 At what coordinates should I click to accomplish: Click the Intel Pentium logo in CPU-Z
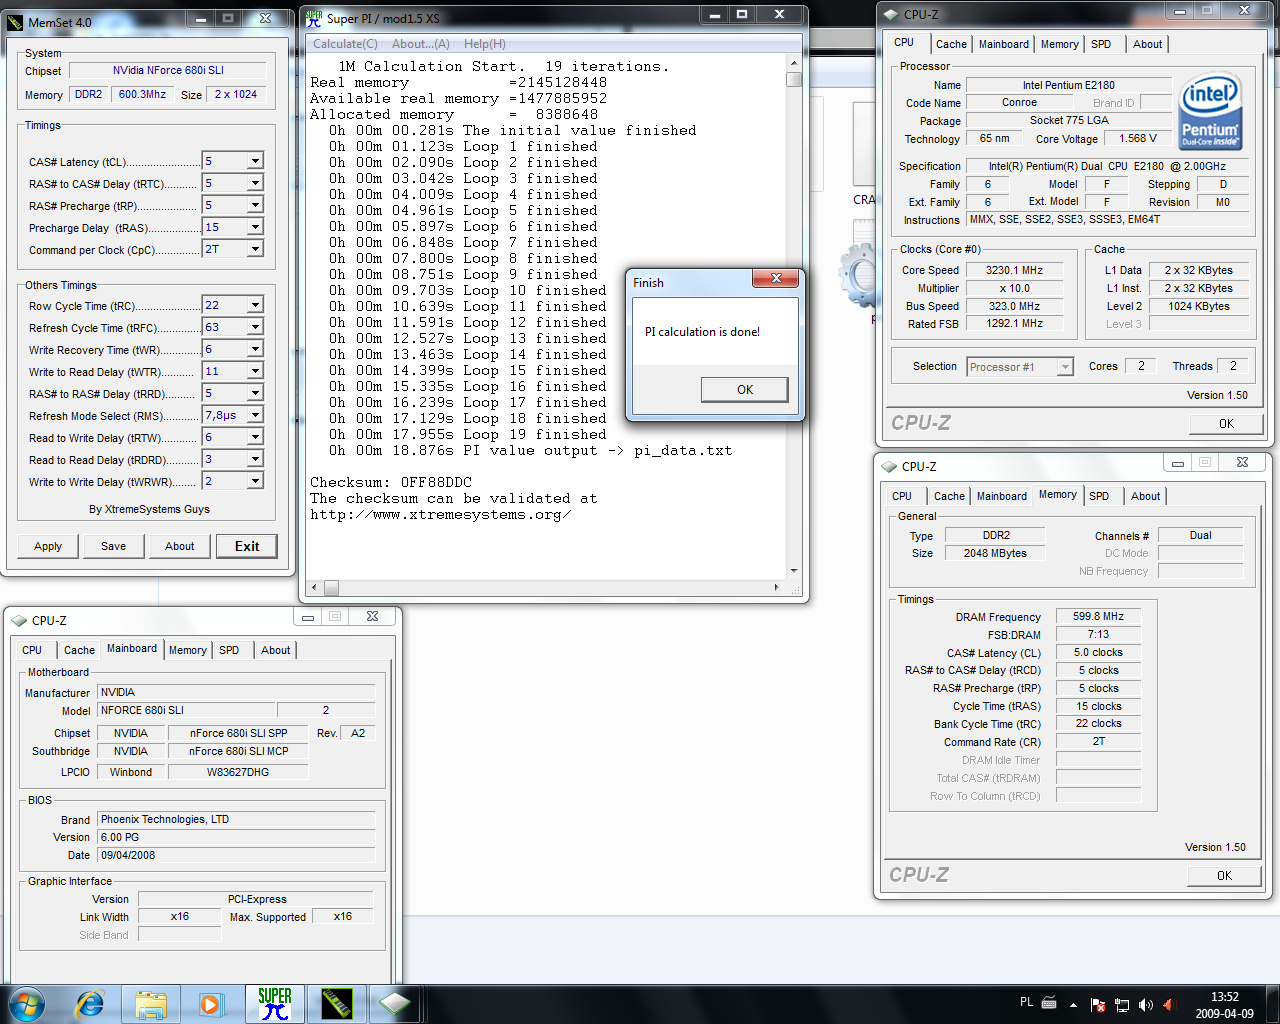1210,110
